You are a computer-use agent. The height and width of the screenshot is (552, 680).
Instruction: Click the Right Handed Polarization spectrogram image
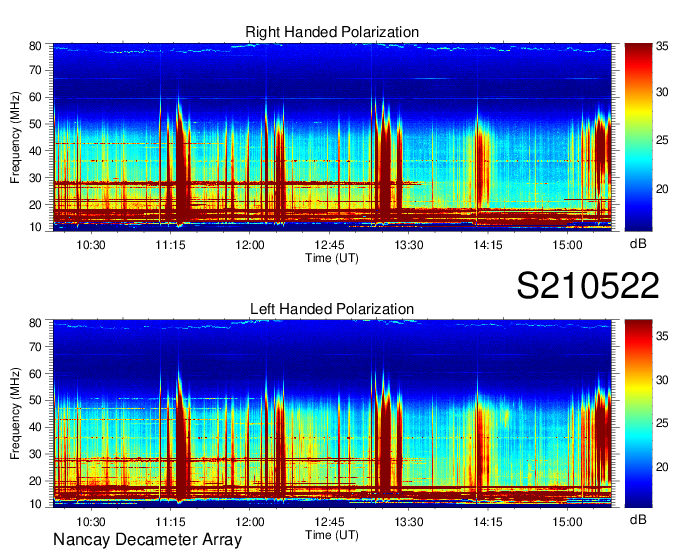coord(332,137)
